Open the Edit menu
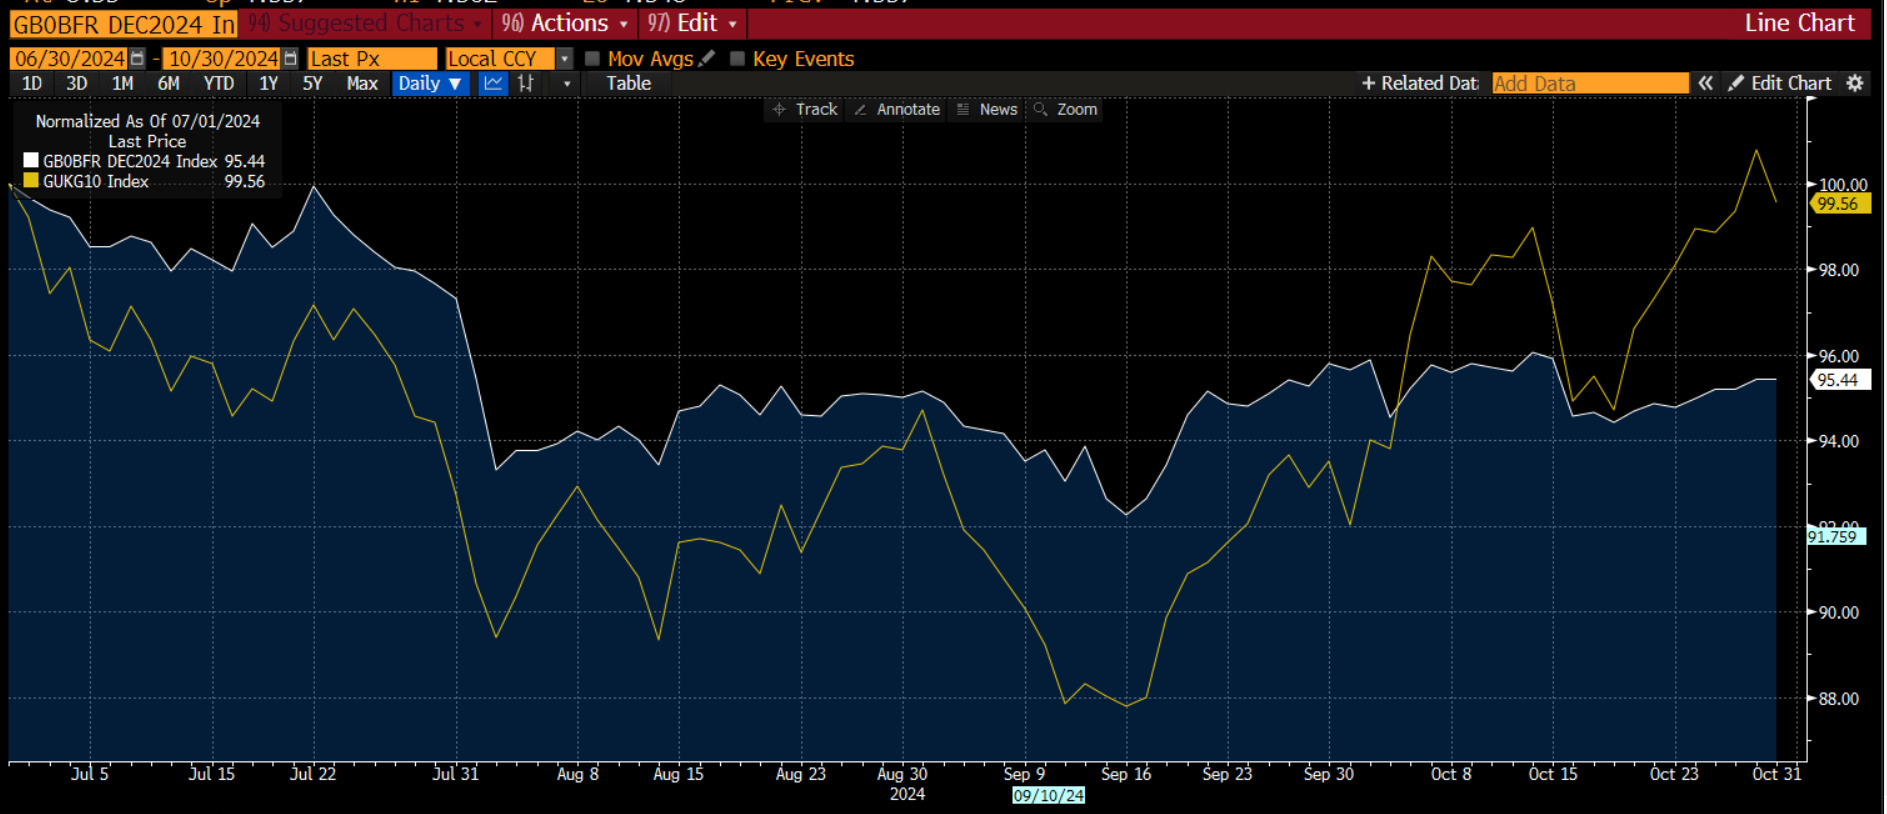This screenshot has width=1887, height=814. click(x=693, y=23)
